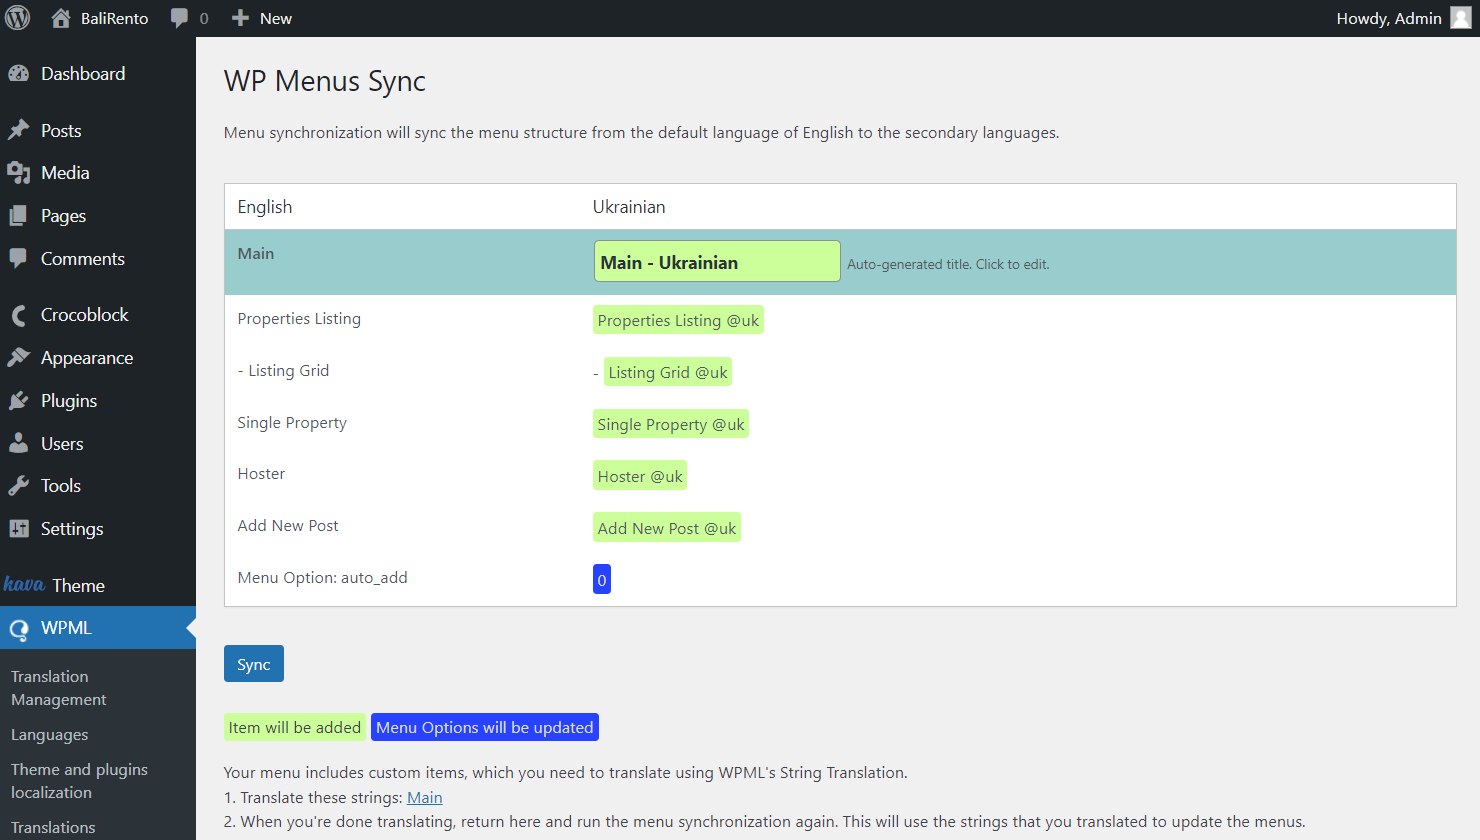The image size is (1480, 840).
Task: Click the Comments speech bubble sidebar icon
Action: click(19, 258)
